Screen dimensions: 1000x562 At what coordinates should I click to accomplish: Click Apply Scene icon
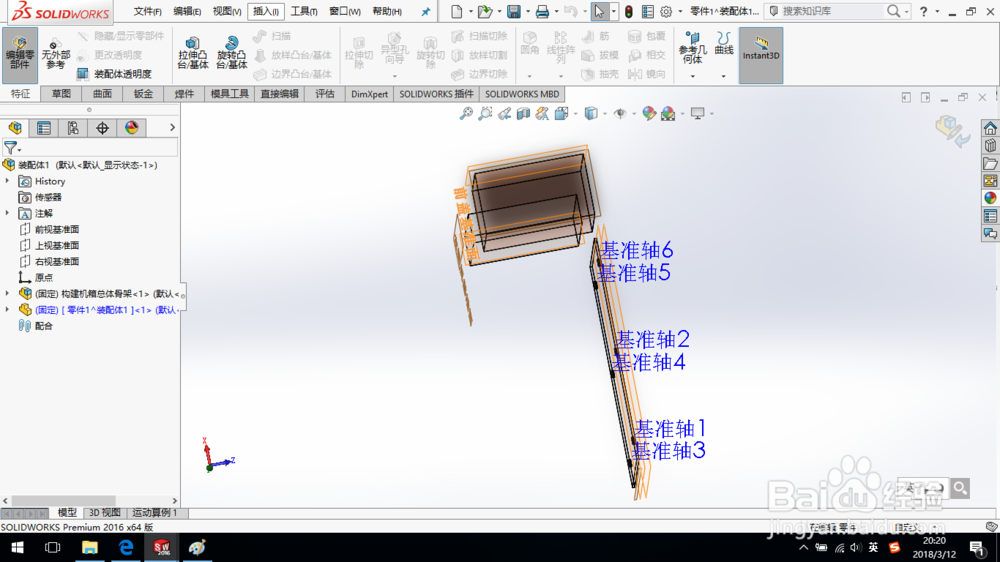(x=668, y=114)
